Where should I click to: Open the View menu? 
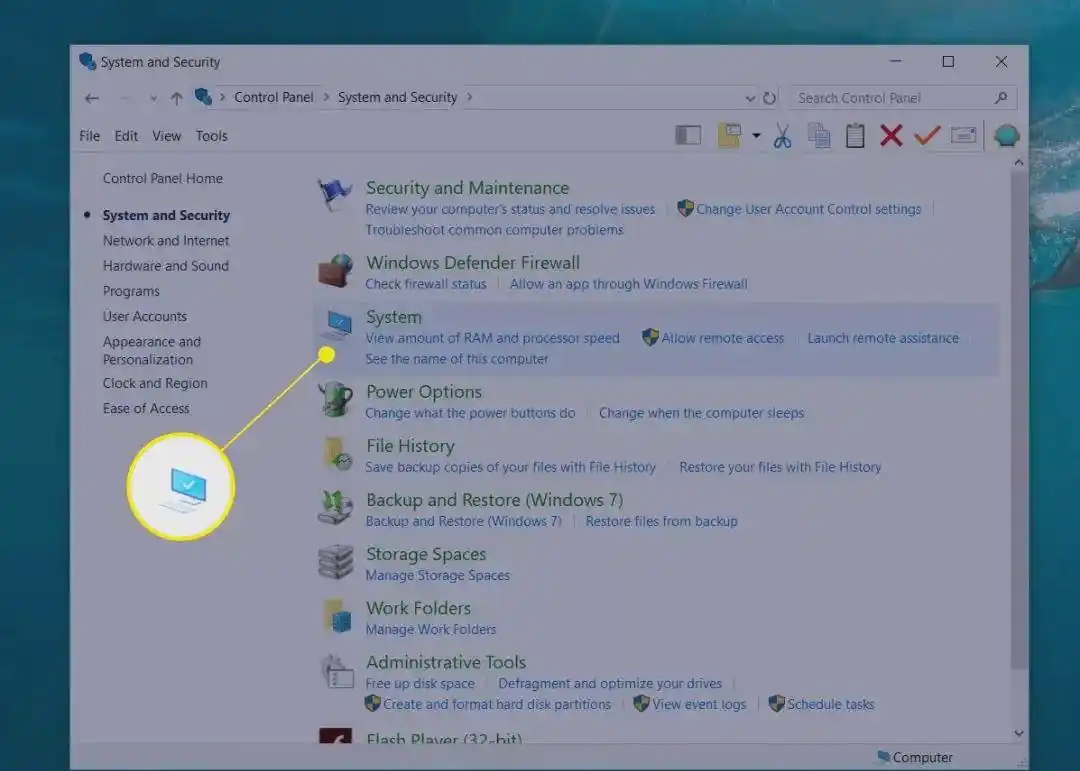tap(166, 135)
